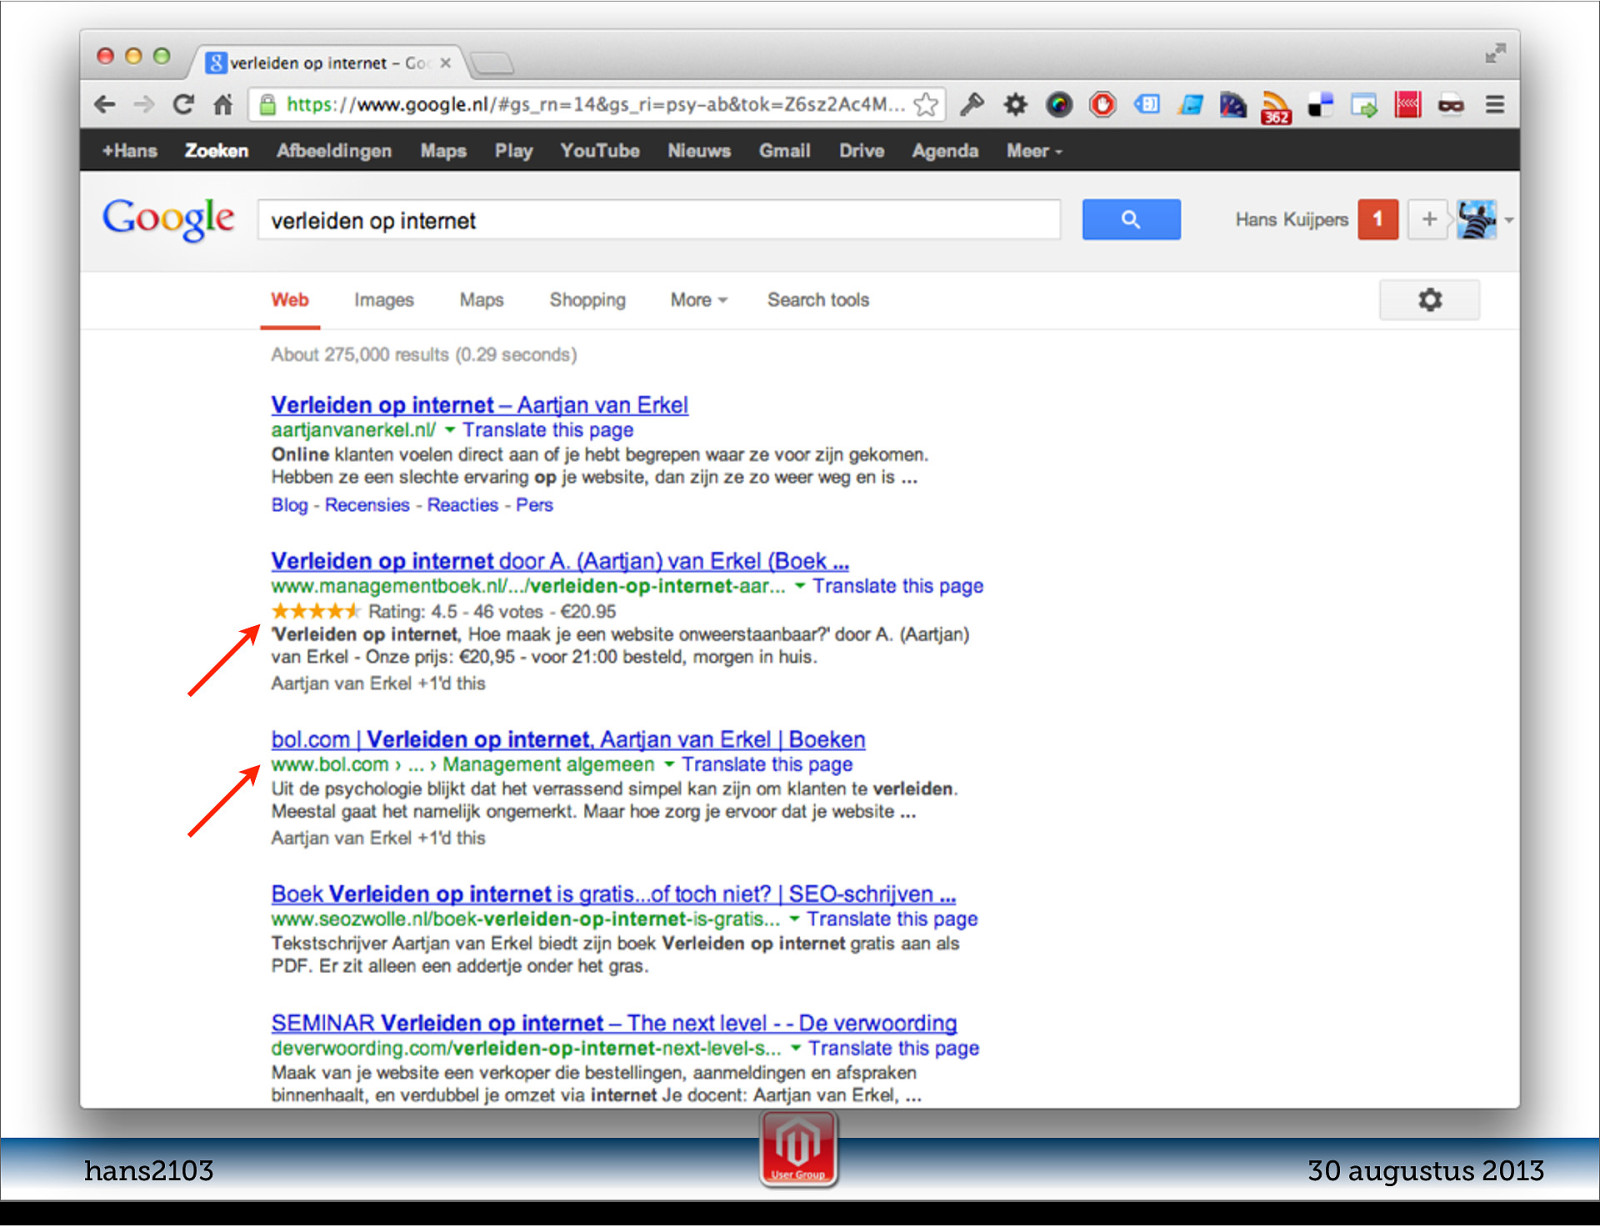The height and width of the screenshot is (1232, 1600).
Task: Click the Recensies sitelink
Action: pos(367,505)
